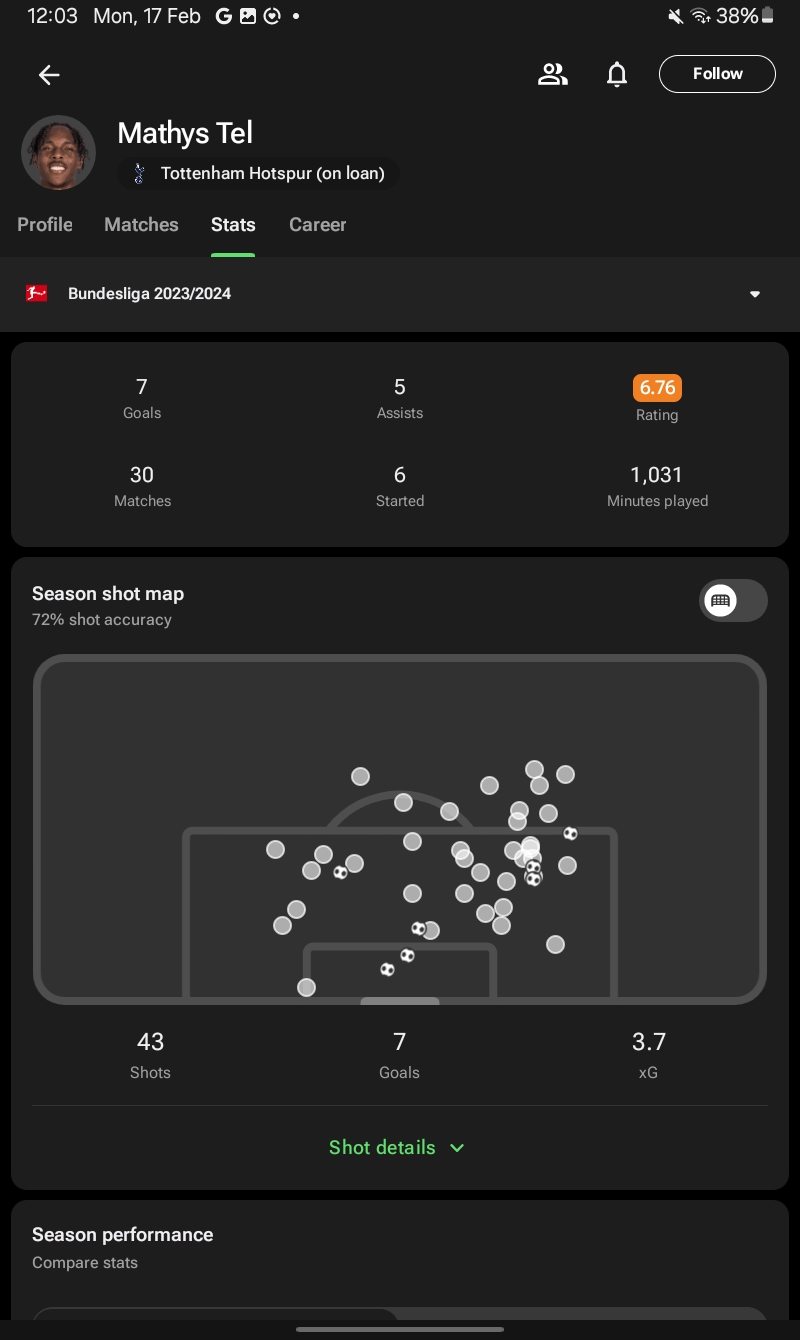Switch to the Profile tab
Image resolution: width=800 pixels, height=1340 pixels.
pyautogui.click(x=45, y=225)
